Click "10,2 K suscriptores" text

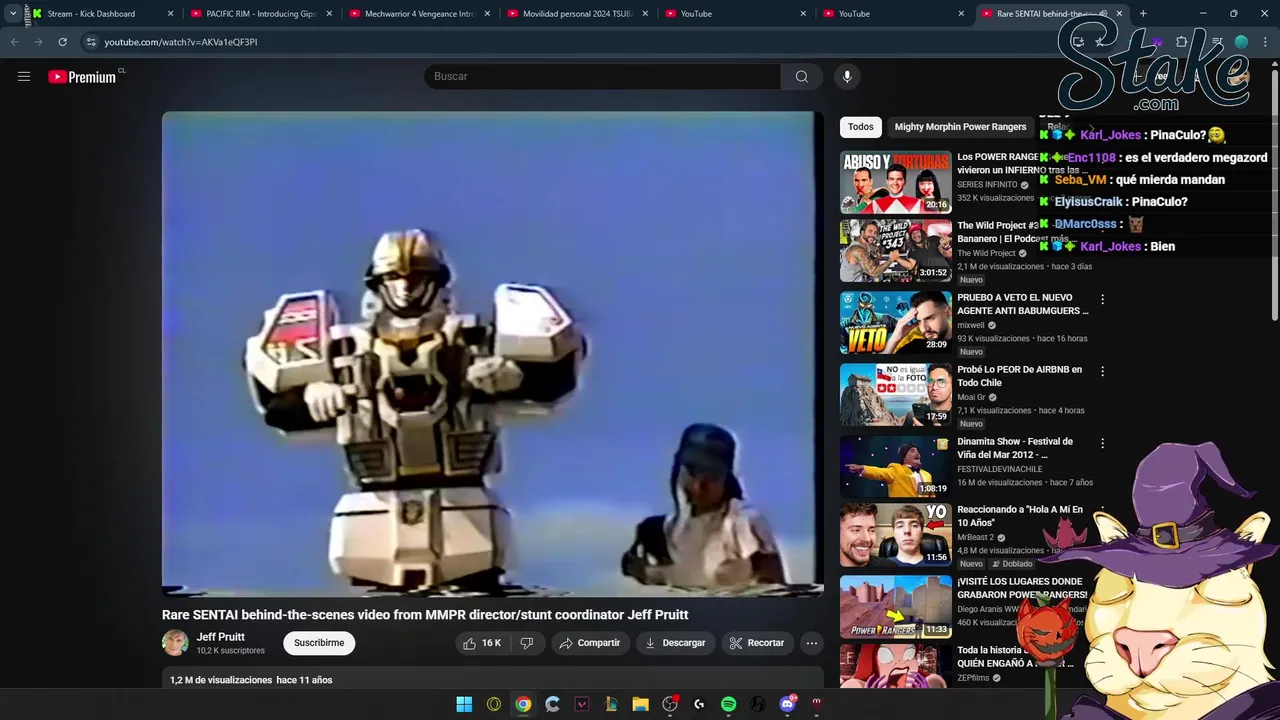click(x=230, y=651)
